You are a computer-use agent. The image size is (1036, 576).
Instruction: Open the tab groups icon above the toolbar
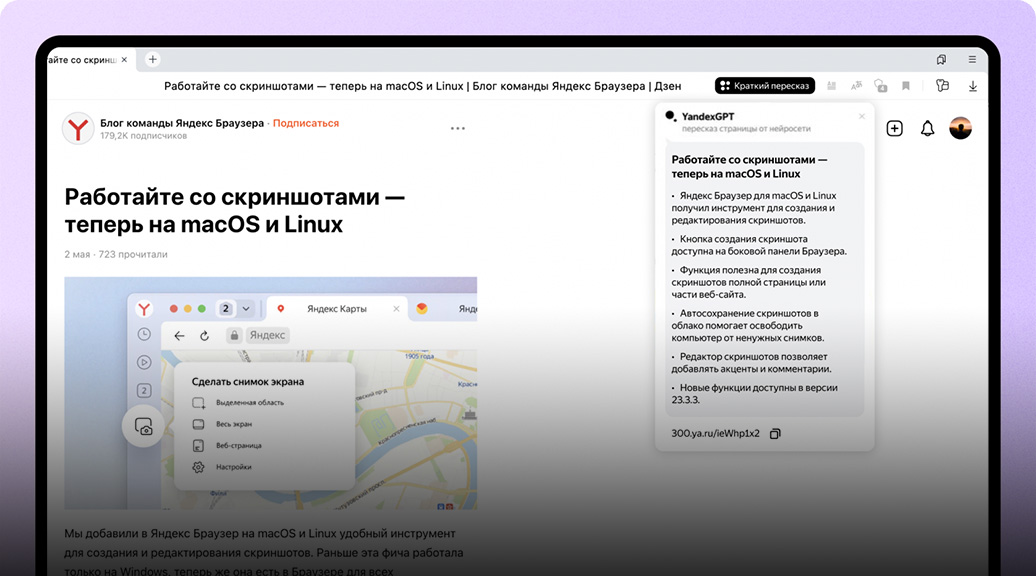pyautogui.click(x=941, y=60)
